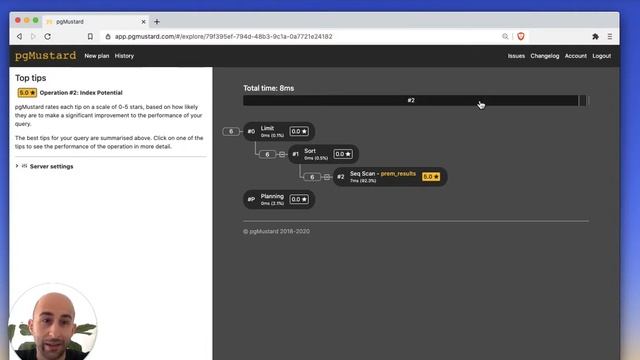640x360 pixels.
Task: Open the New plan page
Action: pyautogui.click(x=97, y=56)
